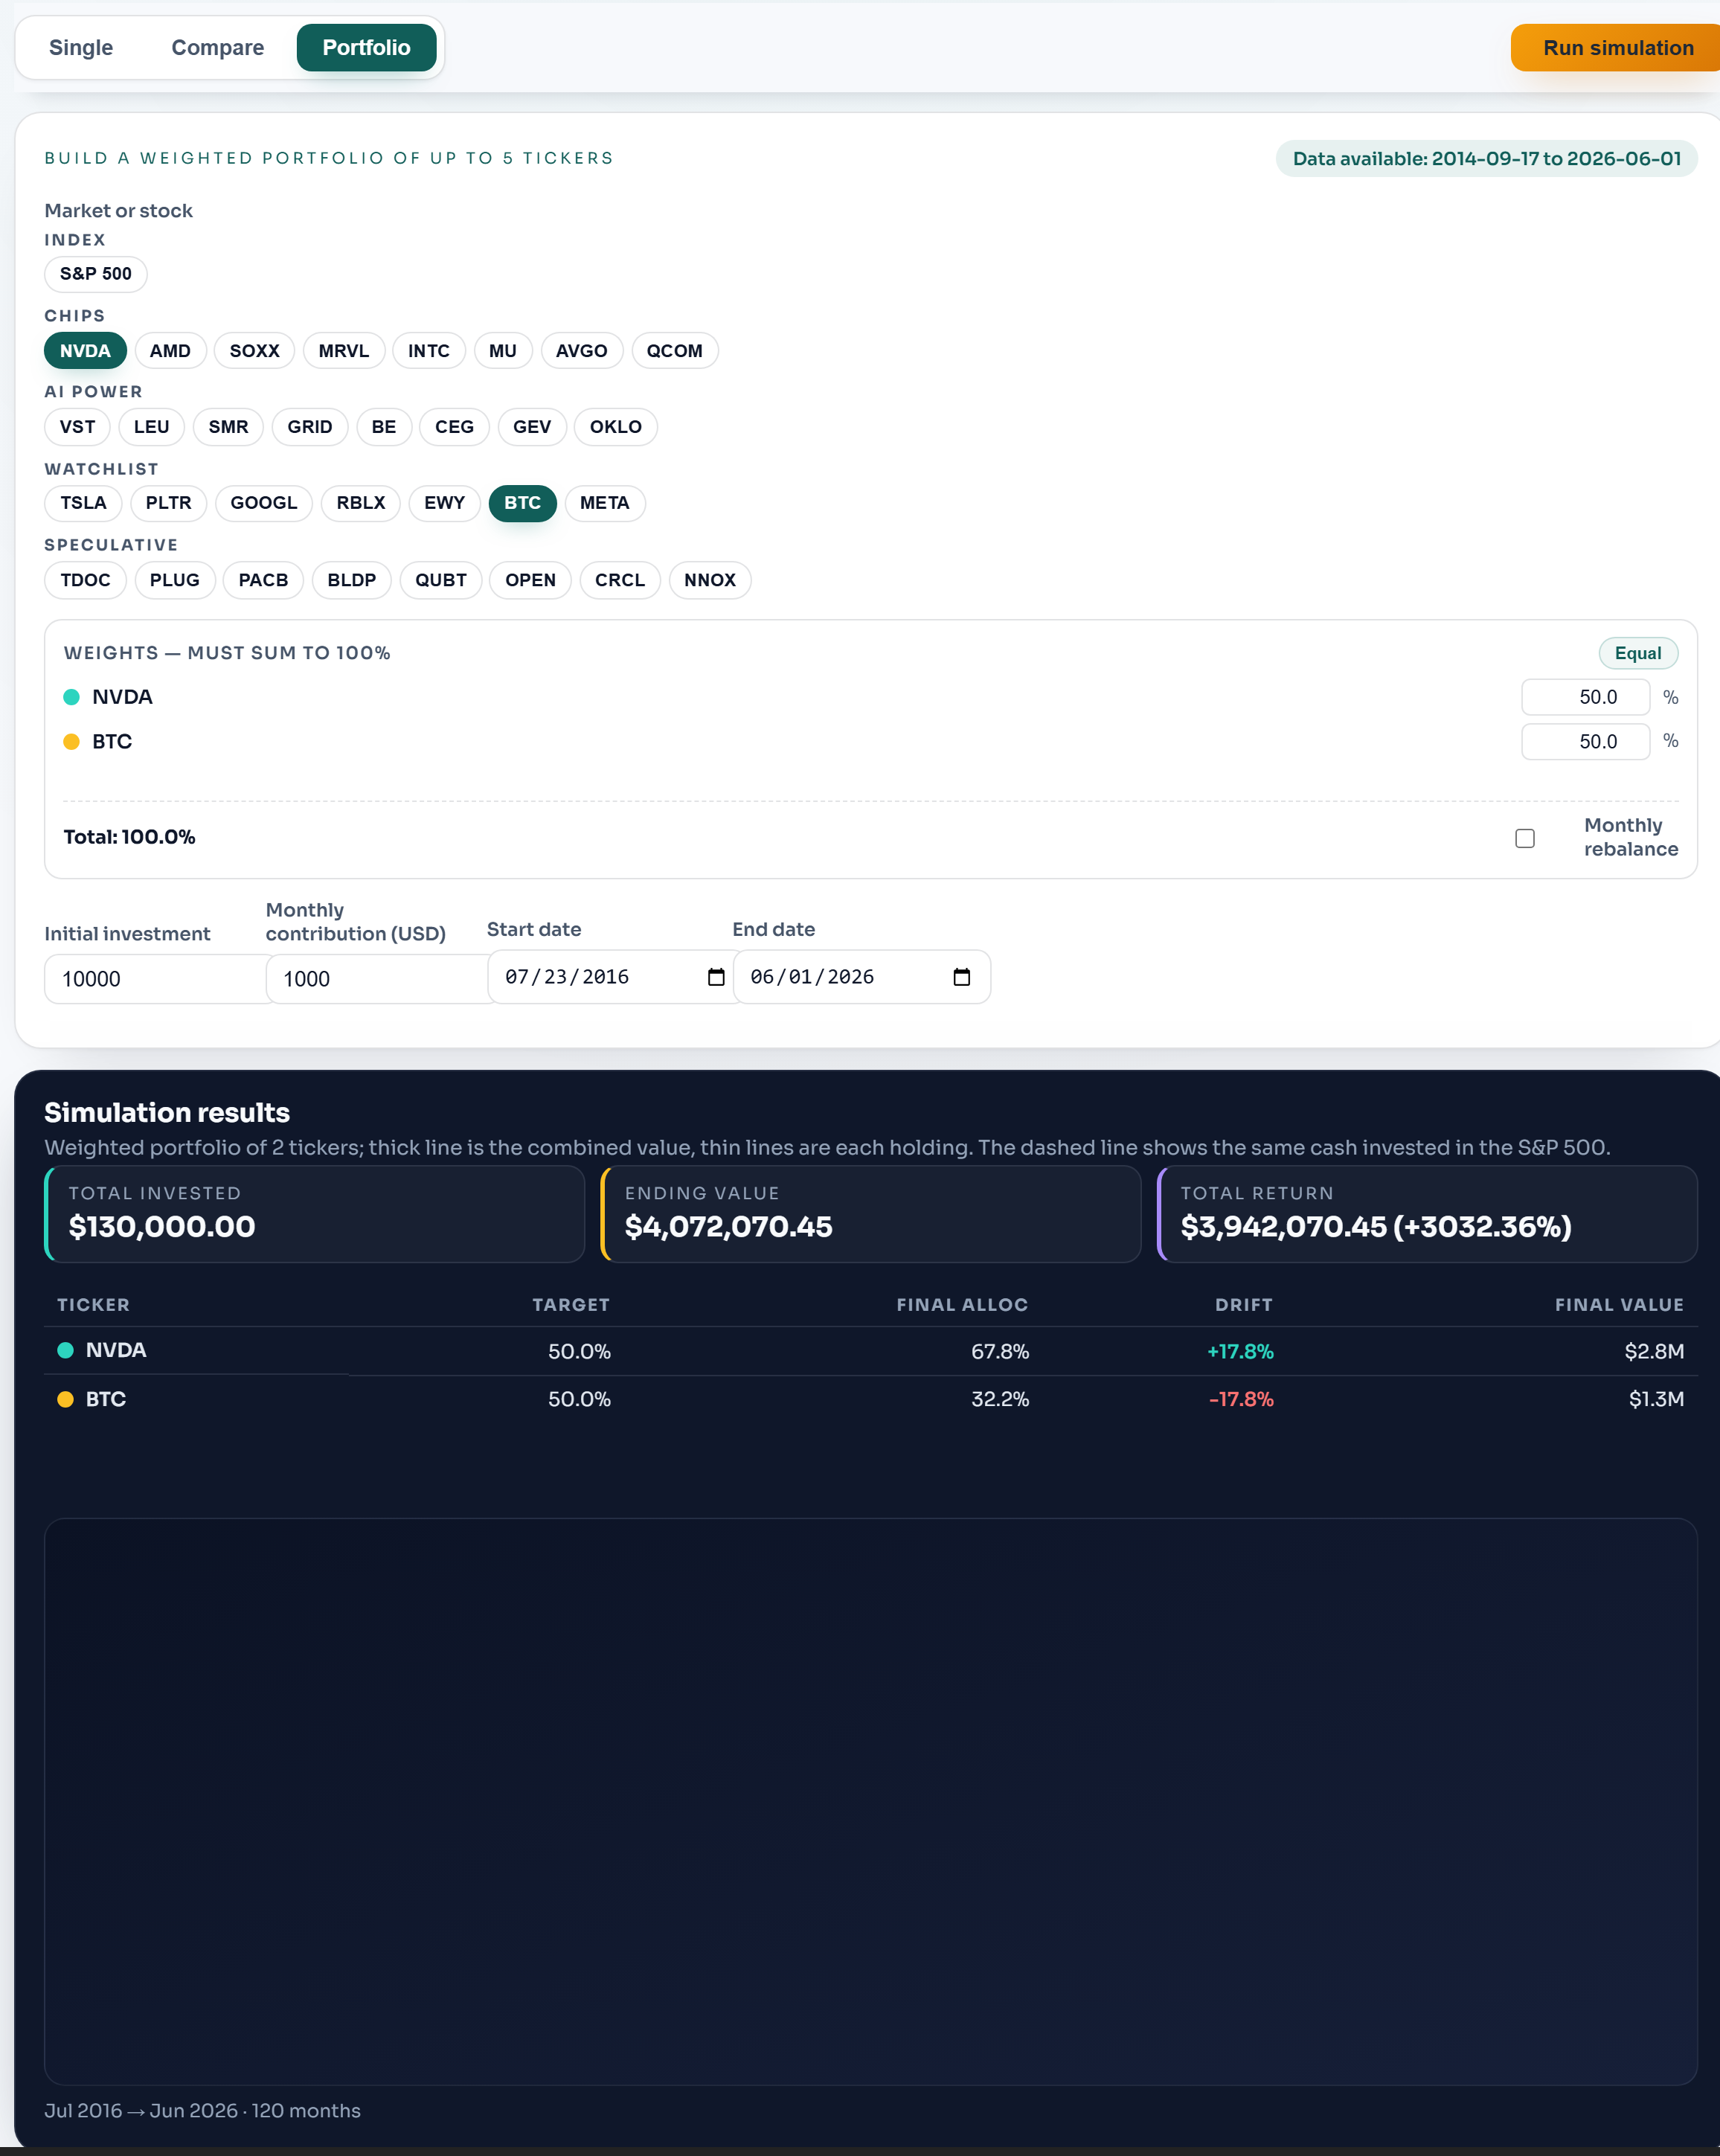Select the QUBT speculative chip

[x=441, y=580]
